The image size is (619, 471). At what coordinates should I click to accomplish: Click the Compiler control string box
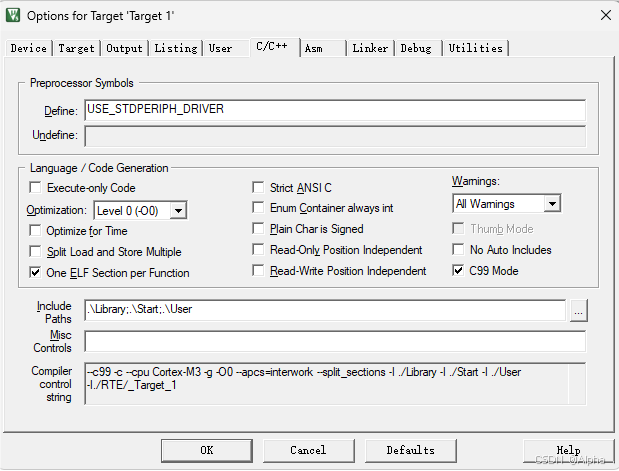pos(335,384)
